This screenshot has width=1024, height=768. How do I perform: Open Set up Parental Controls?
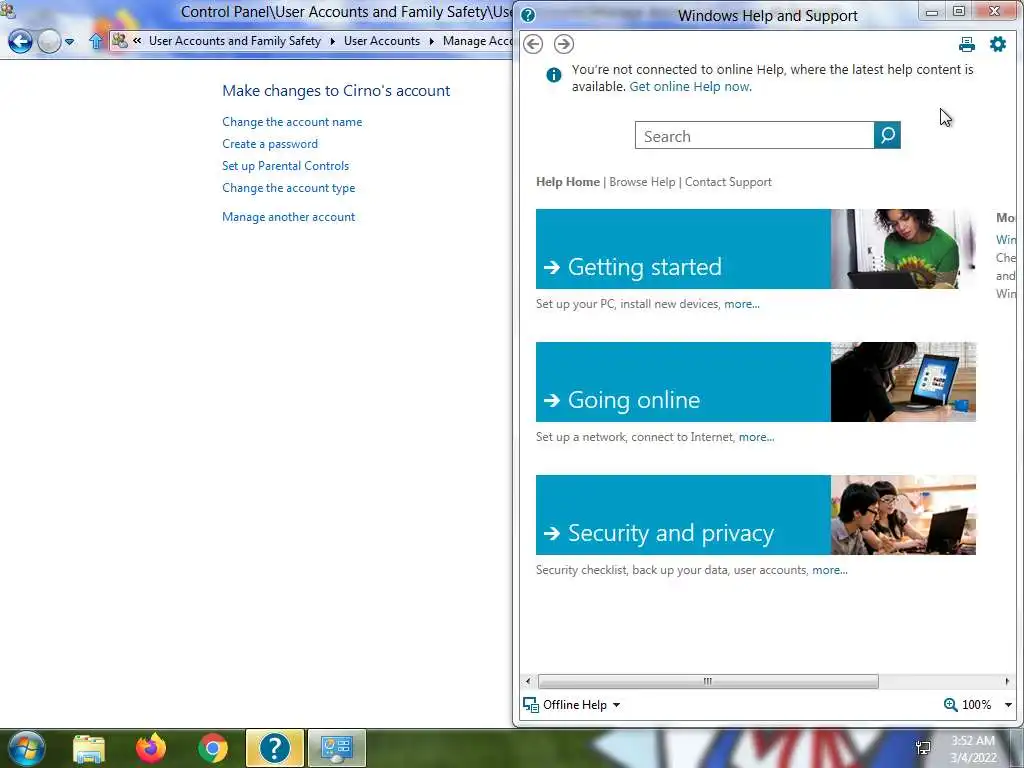pyautogui.click(x=285, y=166)
